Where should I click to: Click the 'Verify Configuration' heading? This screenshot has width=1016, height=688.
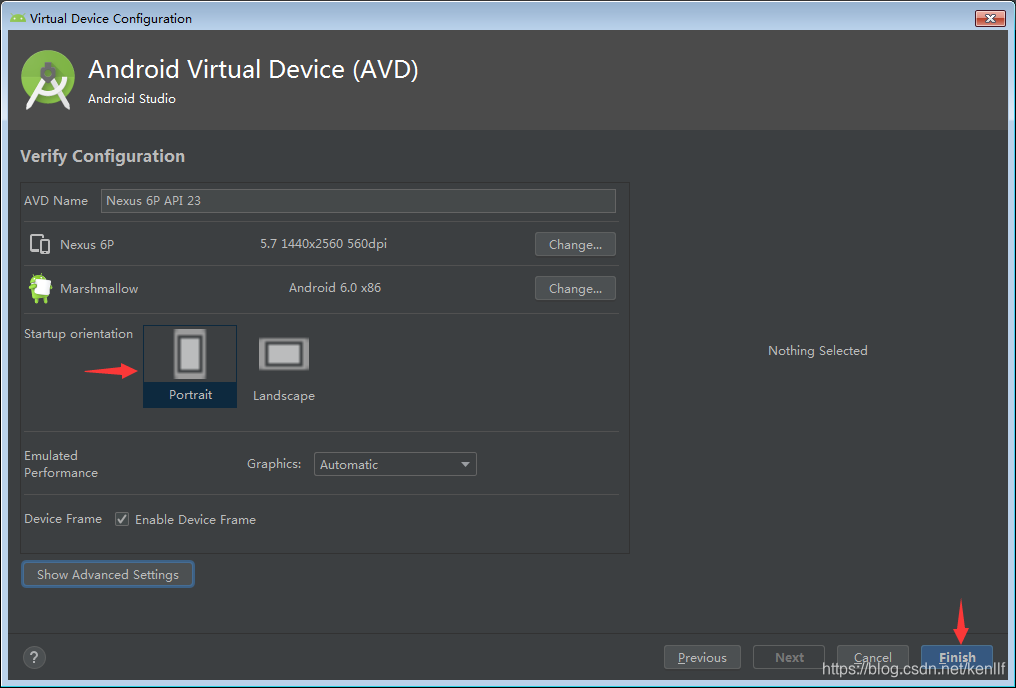point(102,156)
